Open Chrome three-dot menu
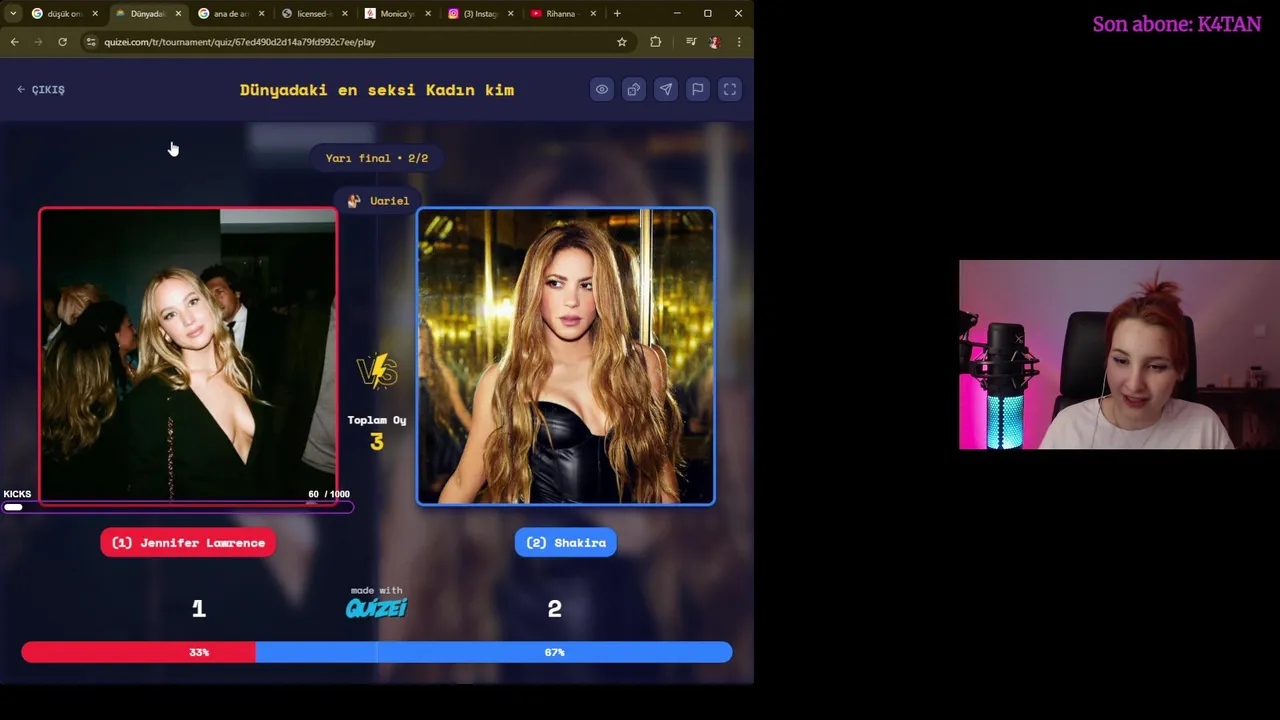This screenshot has height=720, width=1280. coord(738,42)
